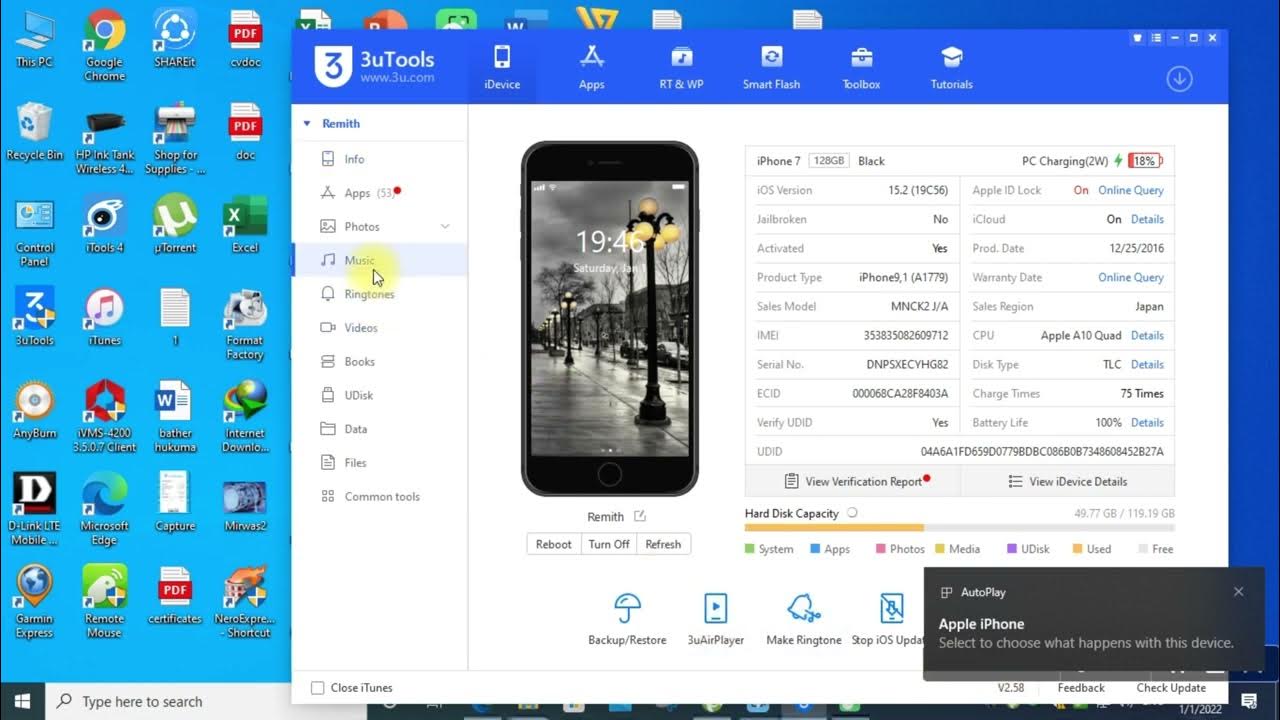Select the Recycle Bin desktop icon

(x=34, y=131)
